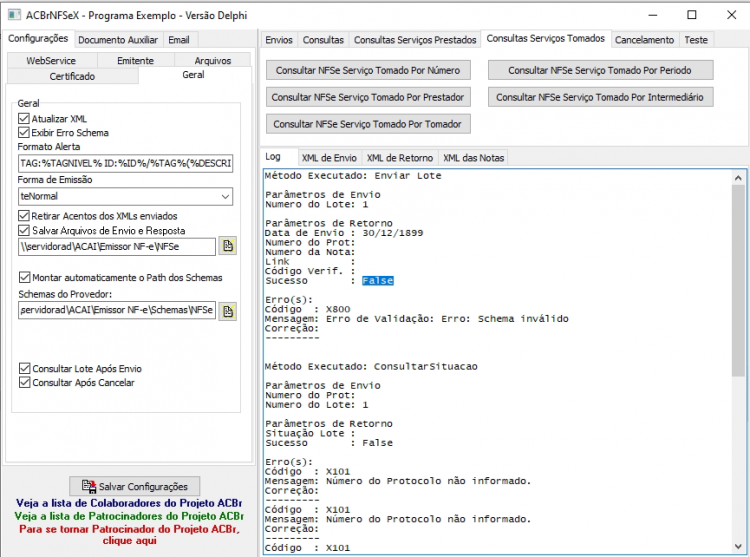Viewport: 750px width, 557px height.
Task: Open the Colaboradores do Projeto ACBr link
Action: tap(129, 503)
